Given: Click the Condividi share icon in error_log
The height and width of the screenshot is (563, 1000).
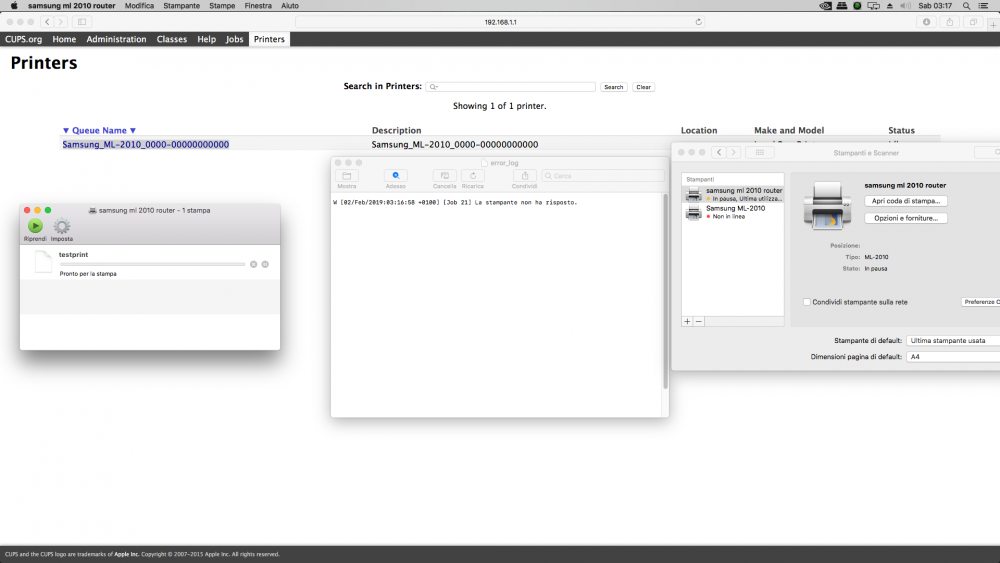Looking at the screenshot, I should (525, 176).
